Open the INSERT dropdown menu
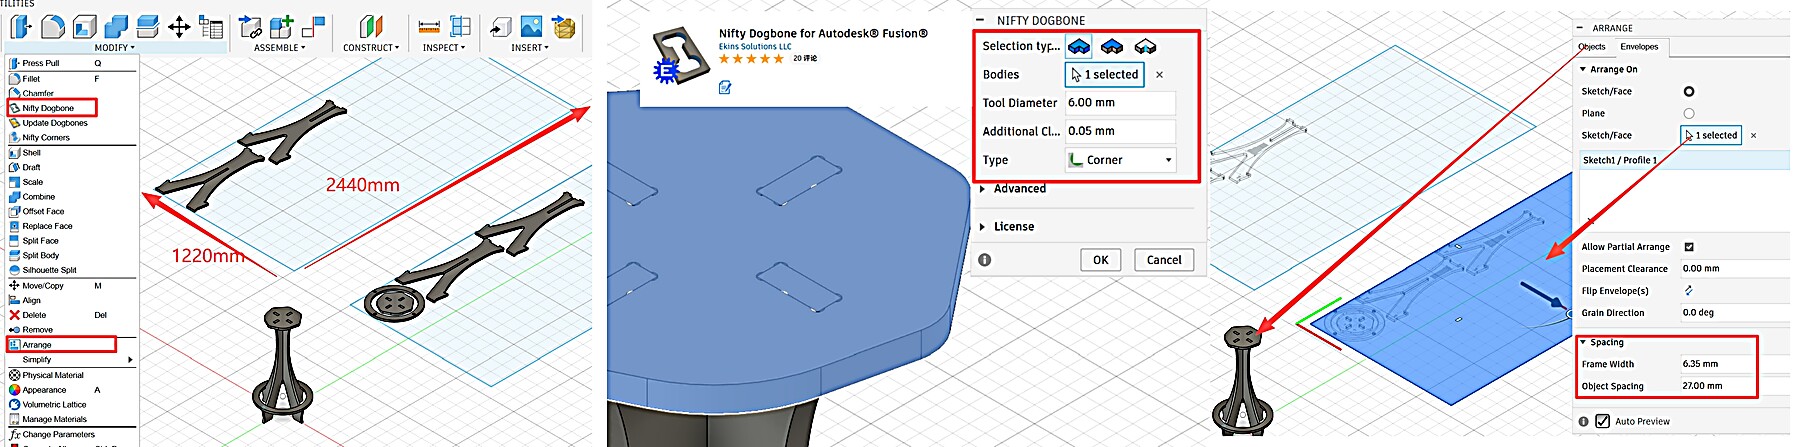1800x447 pixels. click(530, 47)
